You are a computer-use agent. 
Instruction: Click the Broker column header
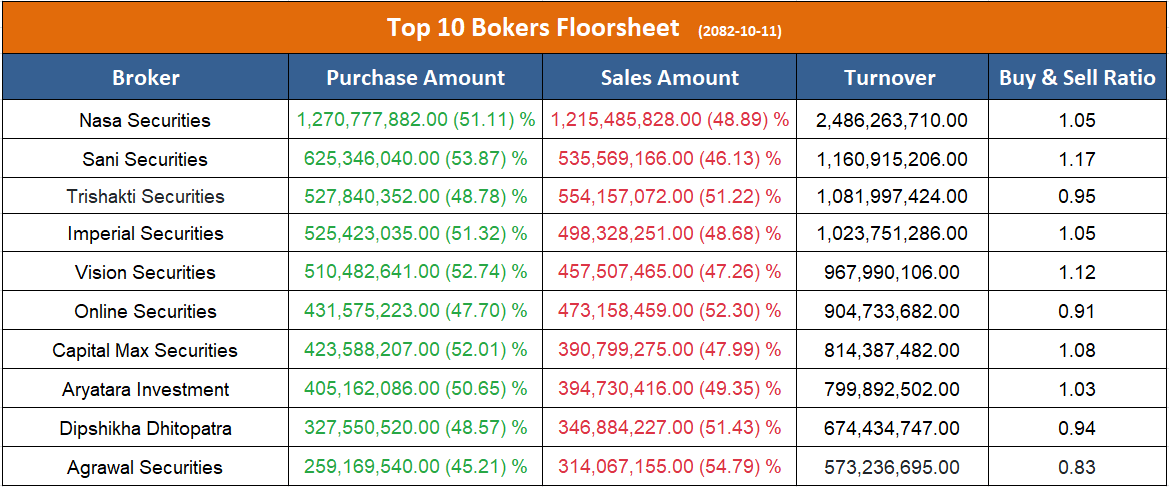coord(146,78)
